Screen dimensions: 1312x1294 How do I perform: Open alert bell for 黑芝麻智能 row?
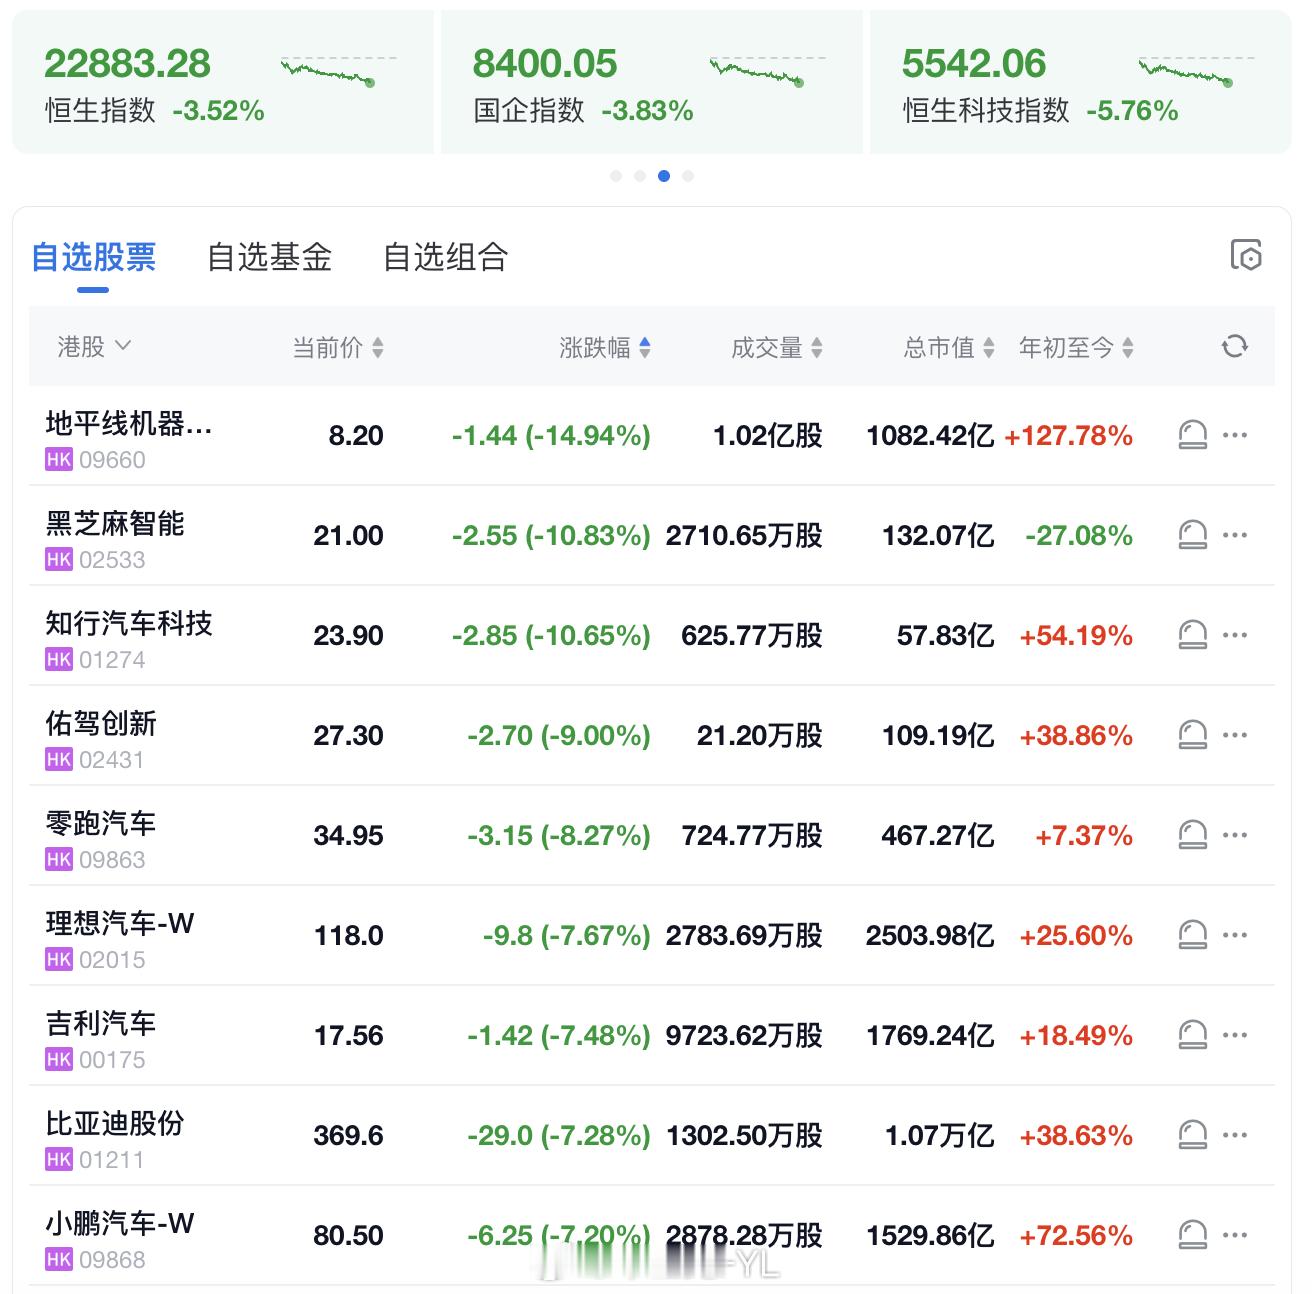(1192, 535)
